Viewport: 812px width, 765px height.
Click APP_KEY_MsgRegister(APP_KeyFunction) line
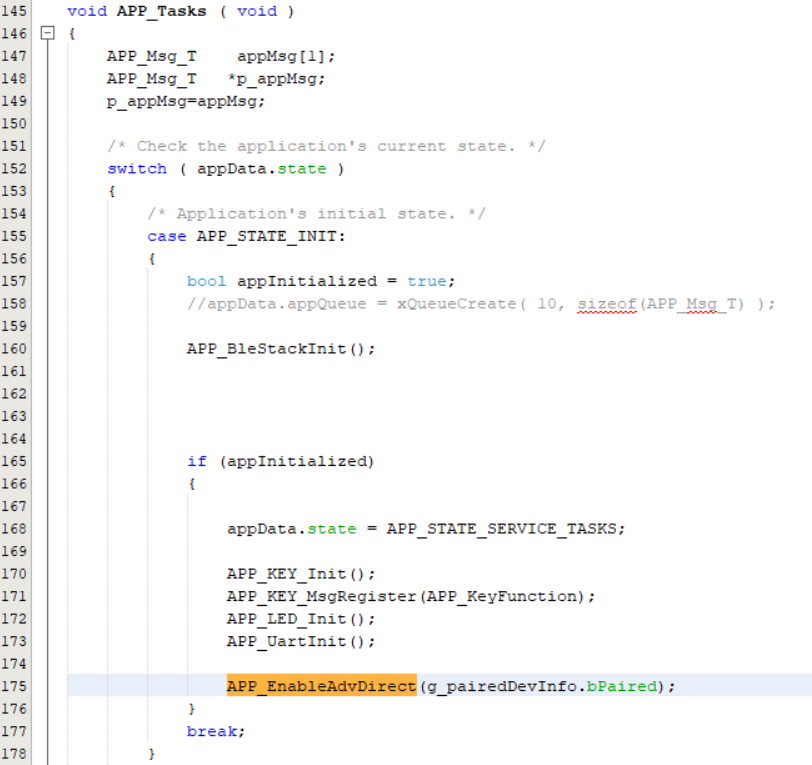pos(411,596)
